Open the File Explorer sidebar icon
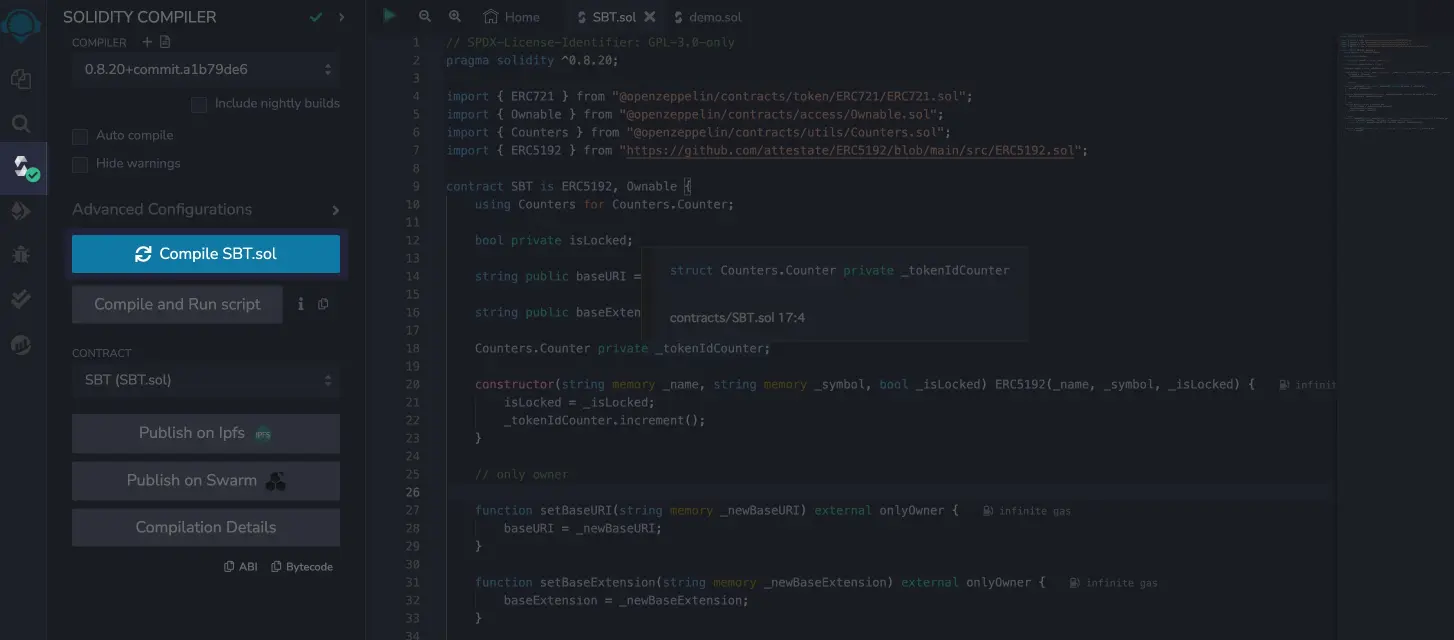This screenshot has height=640, width=1454. 21,79
